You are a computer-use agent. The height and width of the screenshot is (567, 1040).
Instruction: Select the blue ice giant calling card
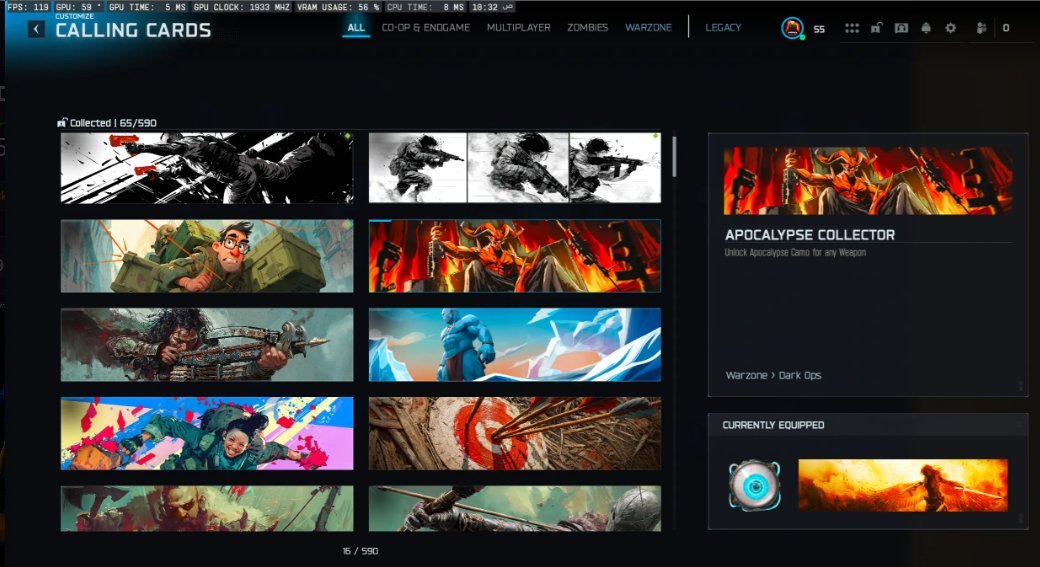pos(514,344)
